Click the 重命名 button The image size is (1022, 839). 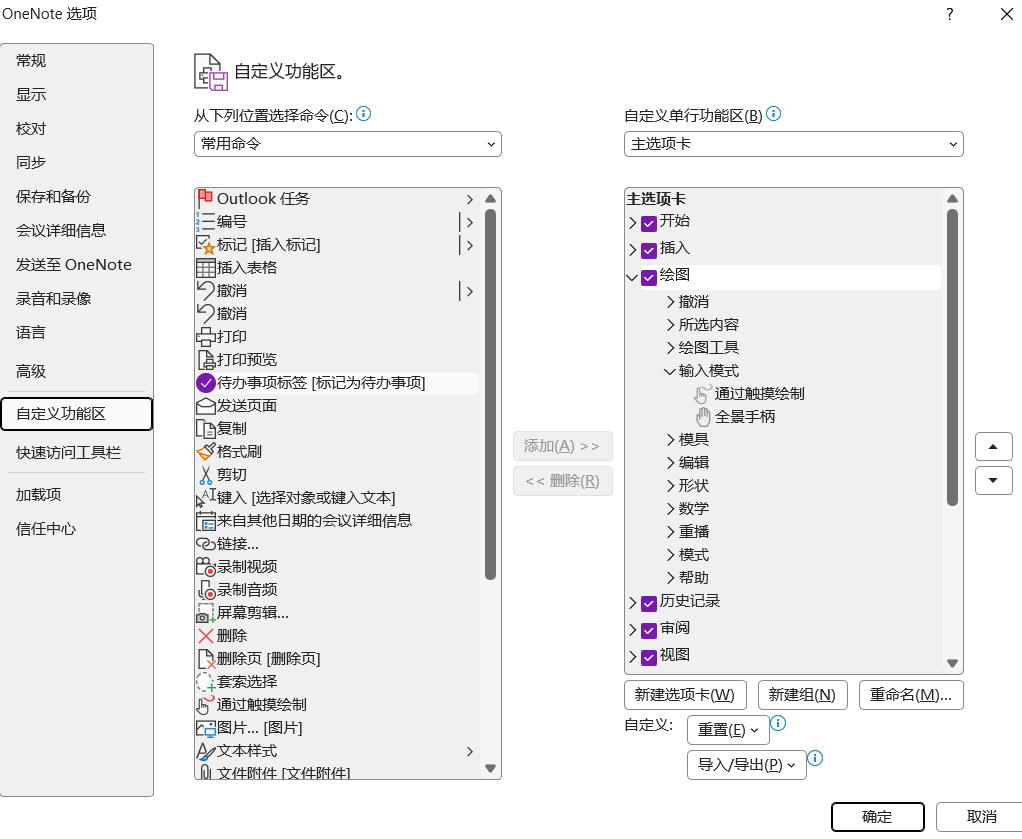pos(911,695)
